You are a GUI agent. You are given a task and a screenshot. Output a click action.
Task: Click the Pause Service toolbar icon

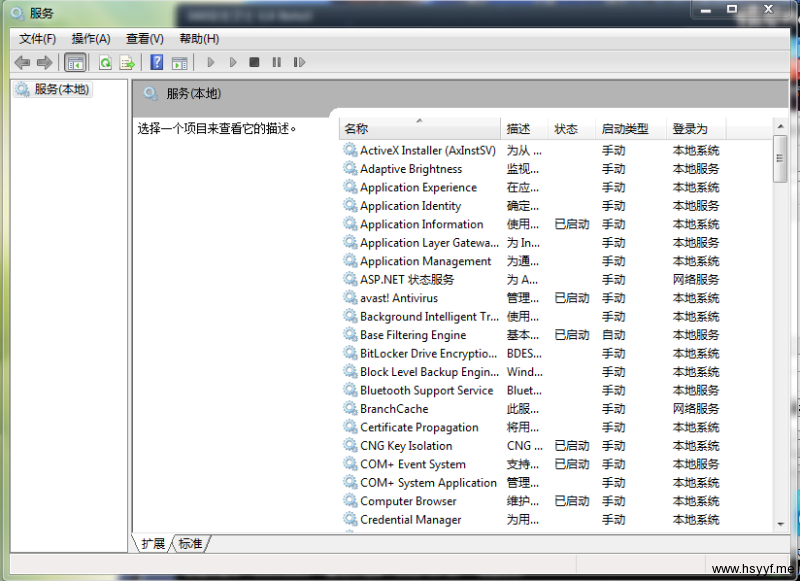point(276,62)
